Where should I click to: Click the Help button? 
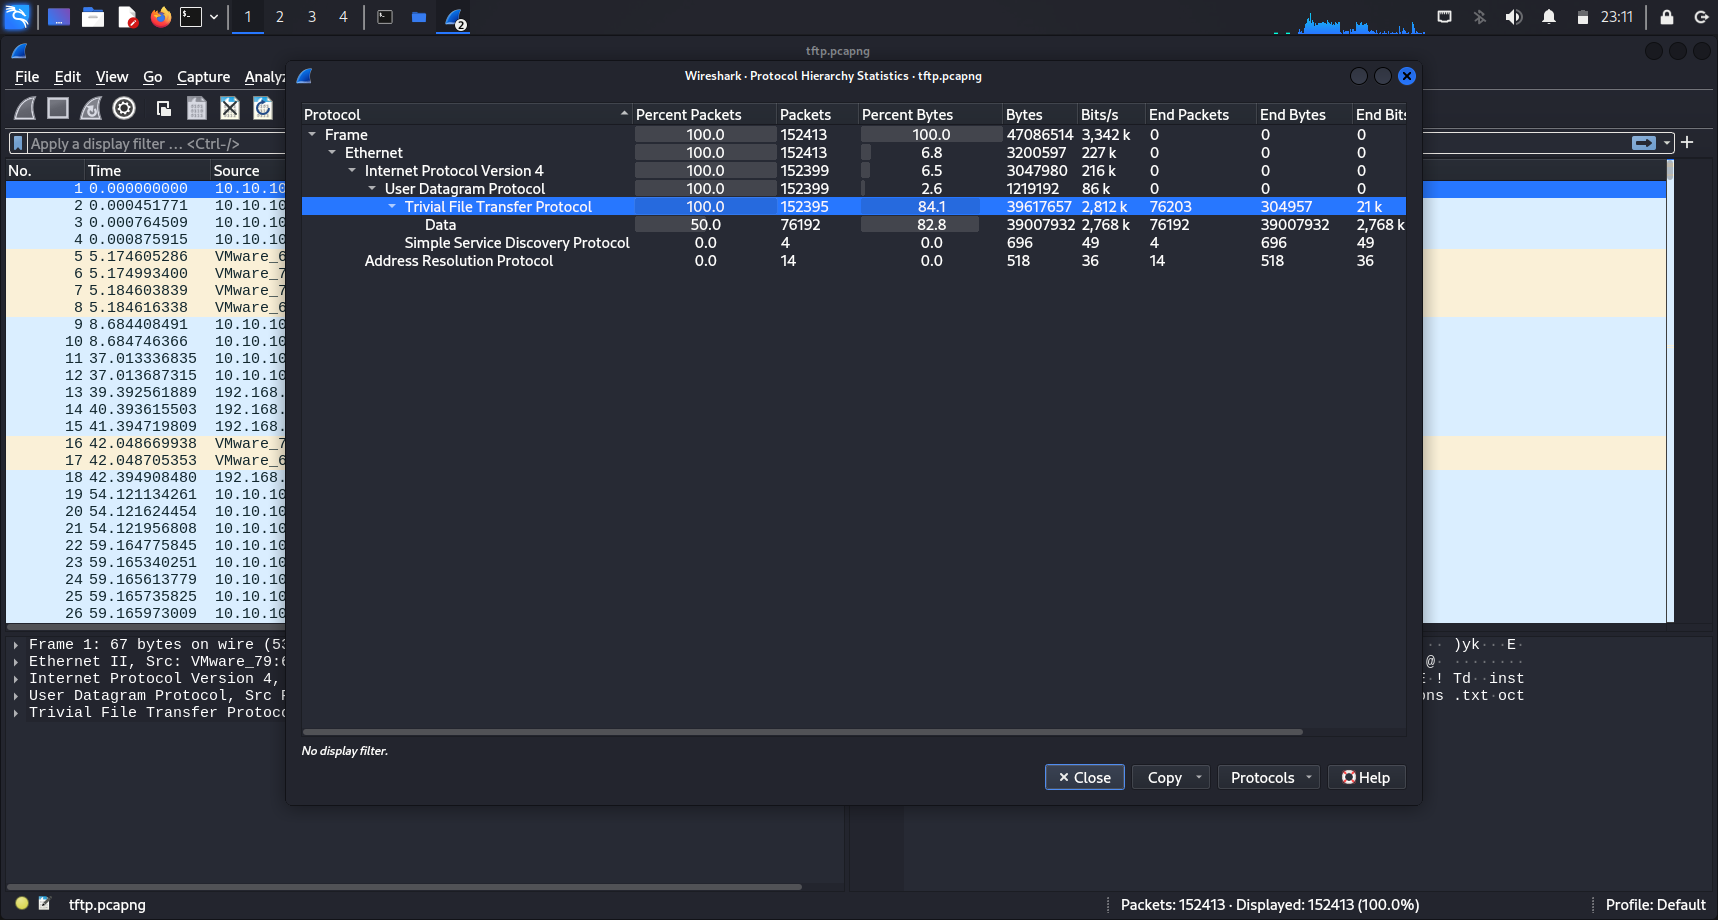click(1366, 777)
